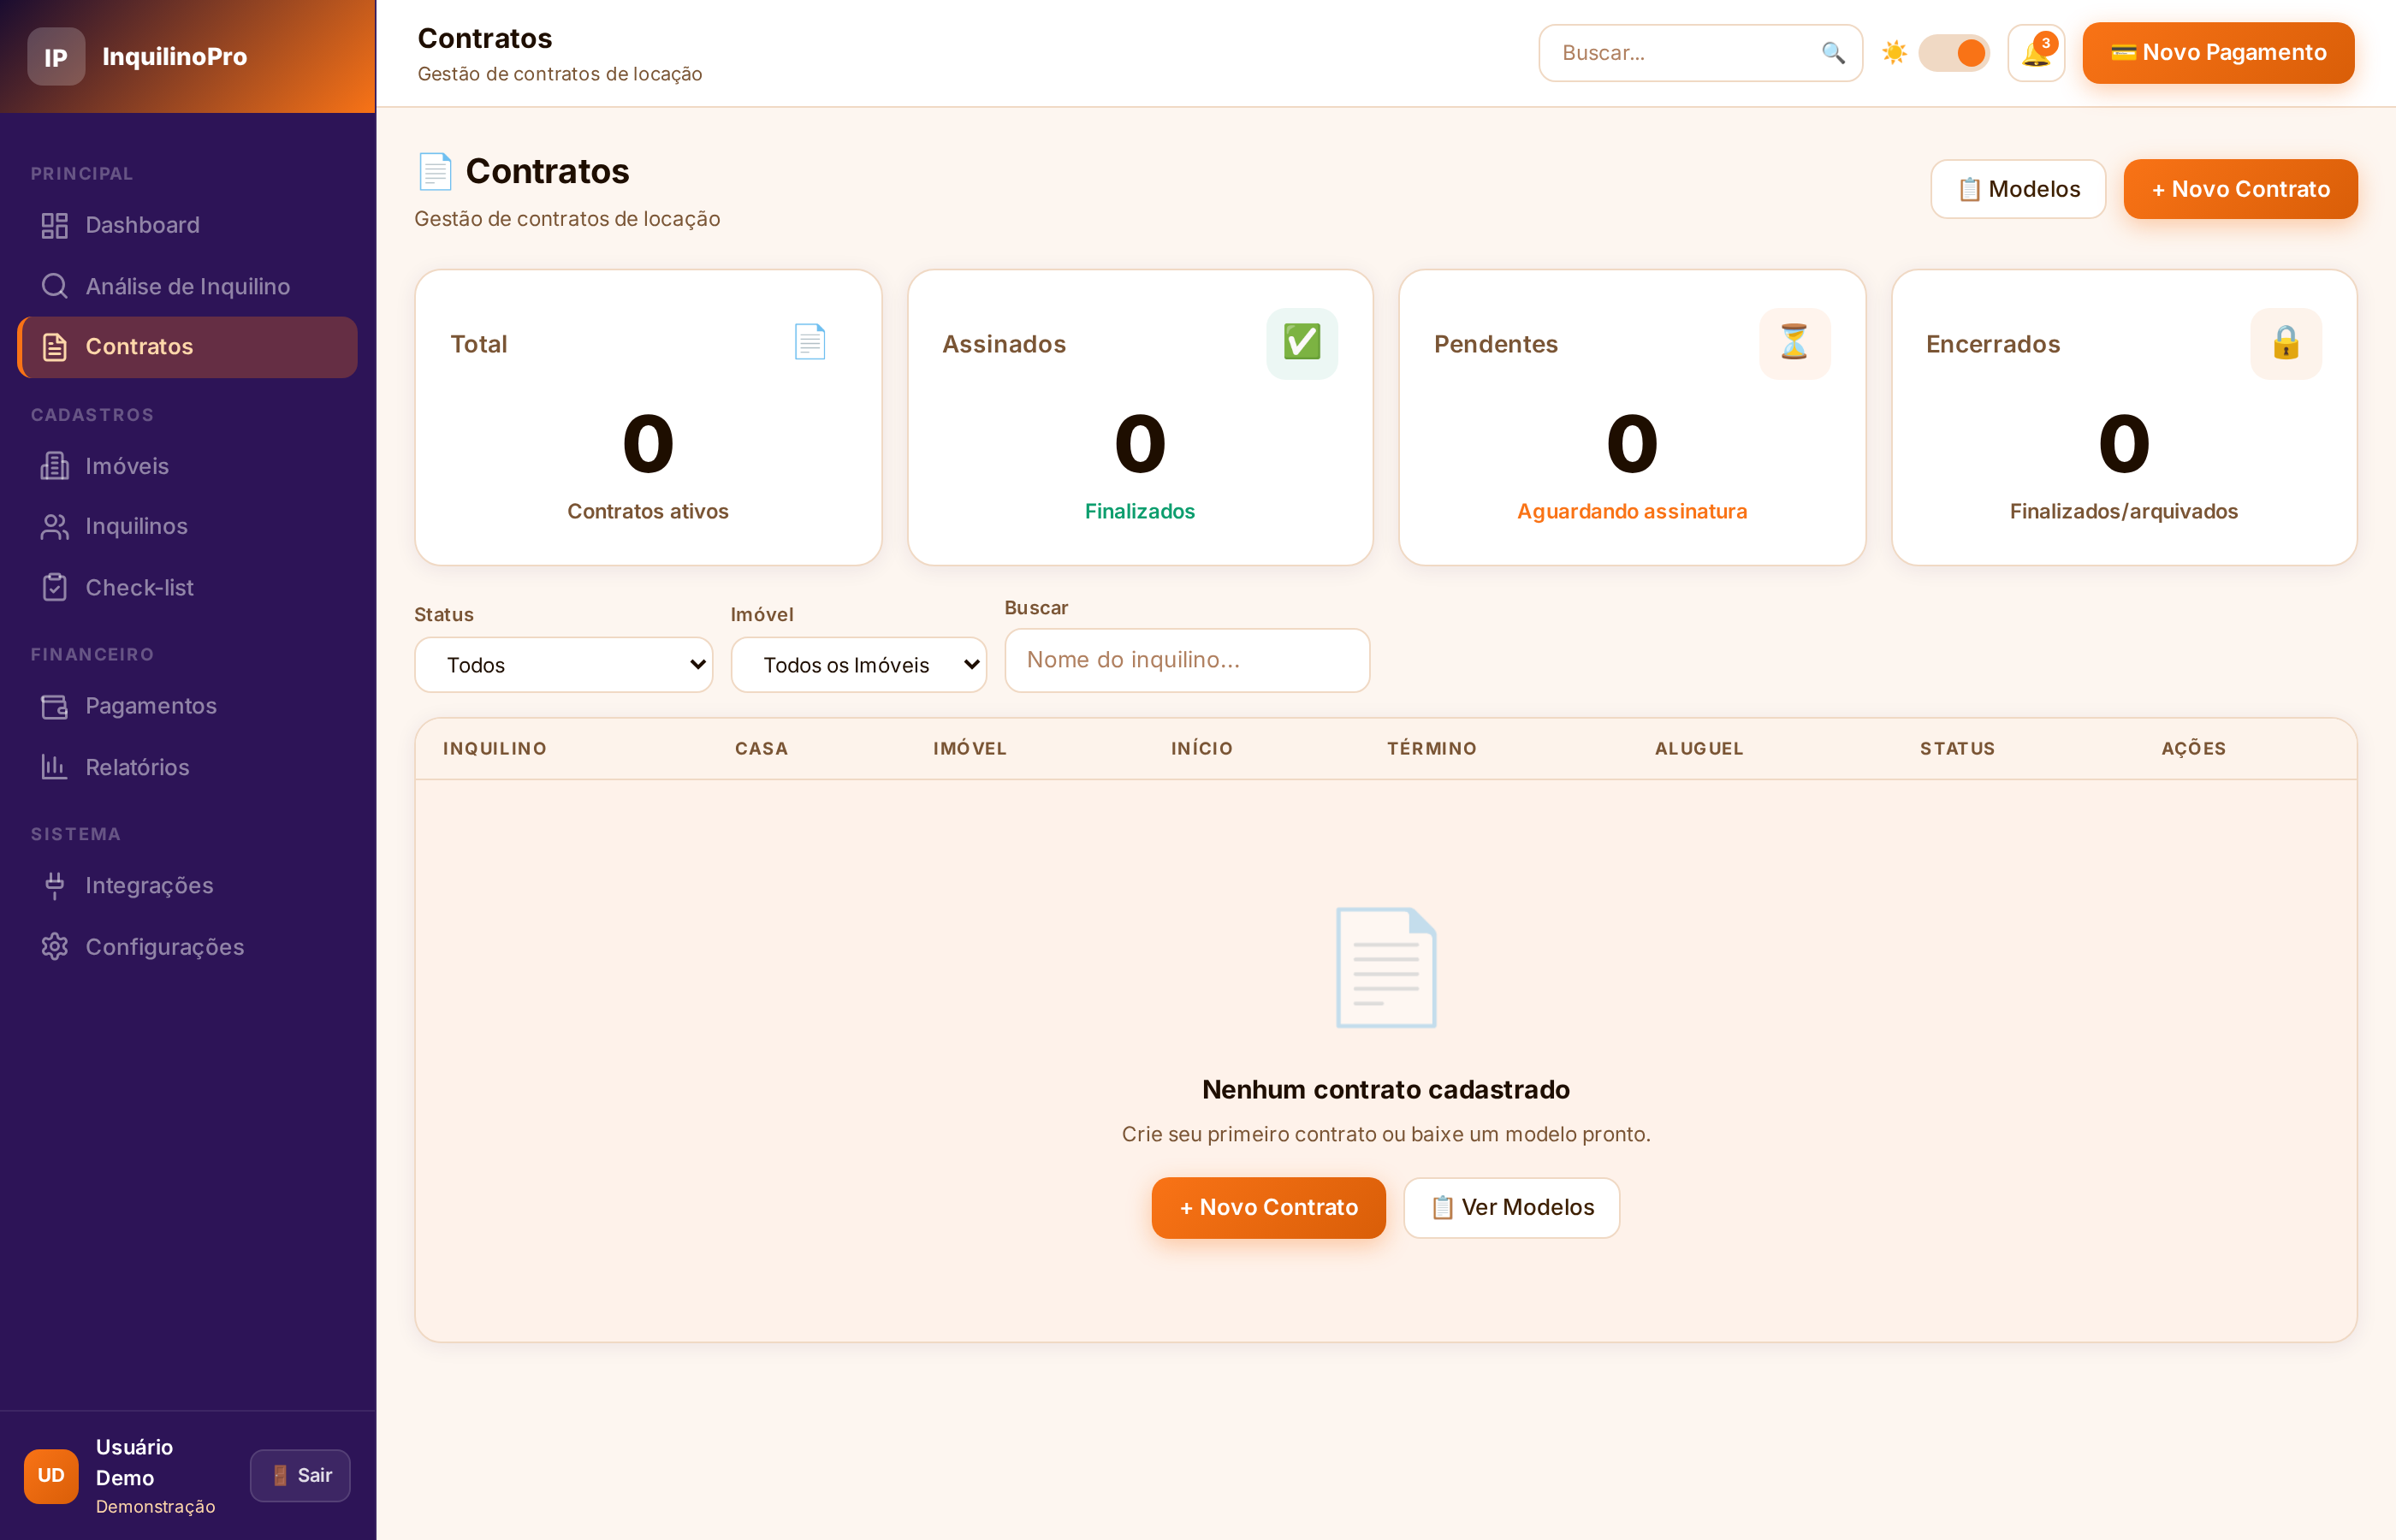Click the Total card document icon
Image resolution: width=2396 pixels, height=1540 pixels.
(809, 343)
